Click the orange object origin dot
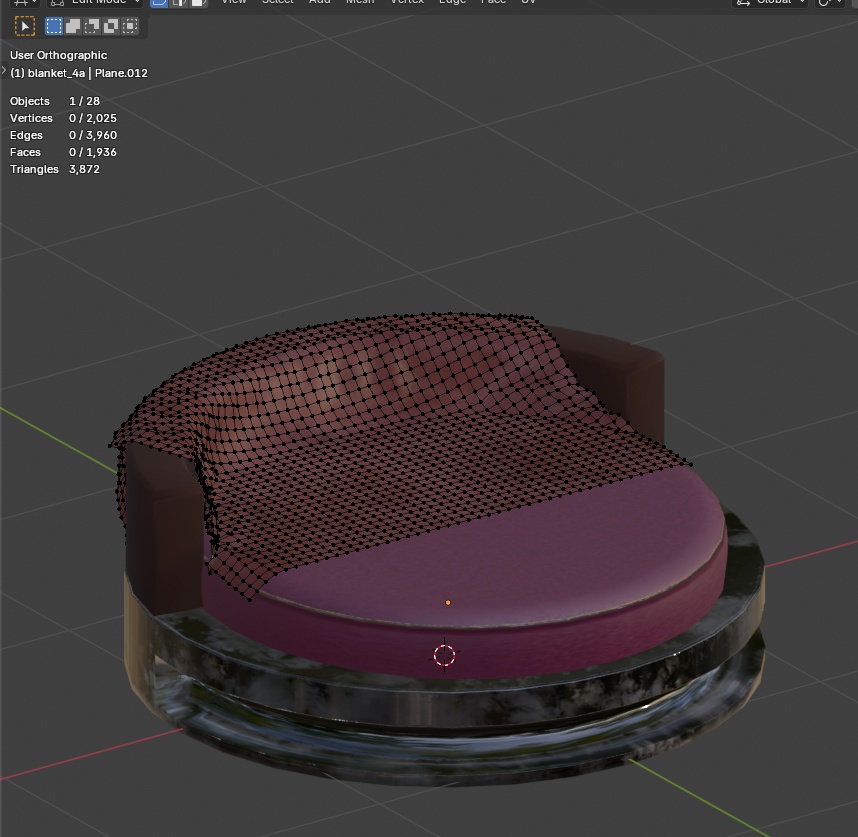 point(448,603)
